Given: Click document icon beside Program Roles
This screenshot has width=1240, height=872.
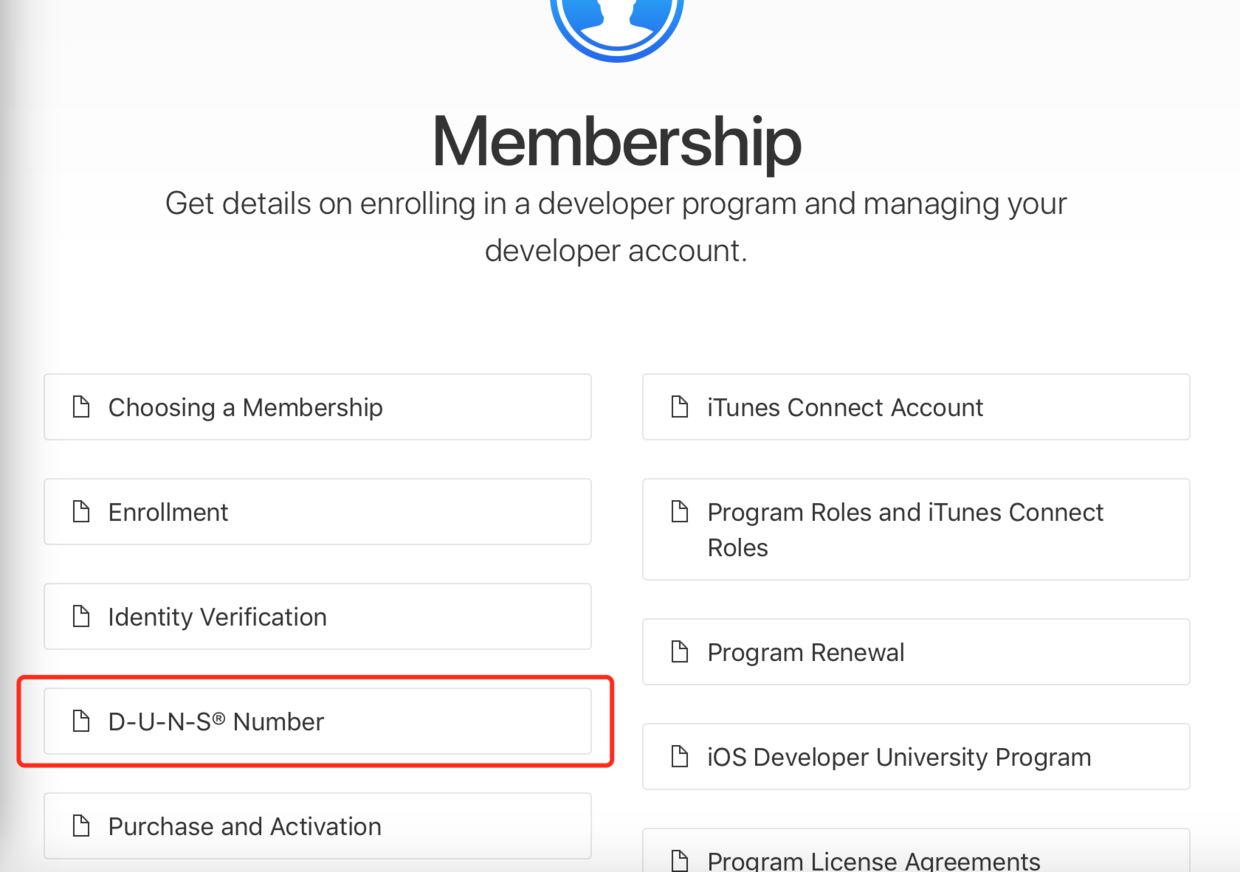Looking at the screenshot, I should [680, 512].
